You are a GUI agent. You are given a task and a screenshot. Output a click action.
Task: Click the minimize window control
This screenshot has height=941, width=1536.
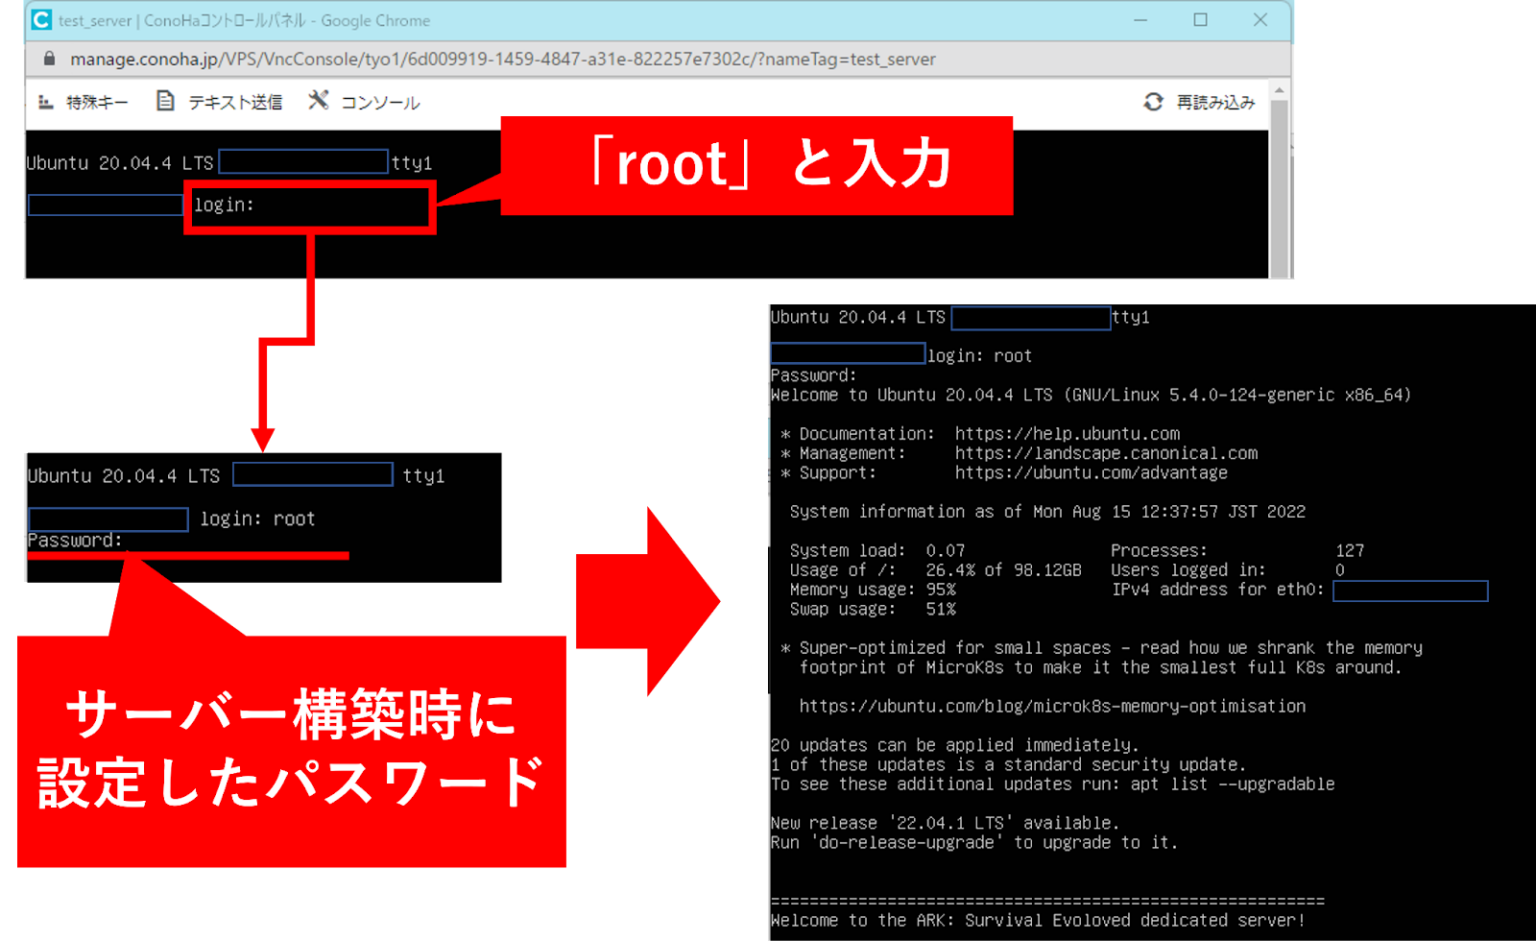1141,20
